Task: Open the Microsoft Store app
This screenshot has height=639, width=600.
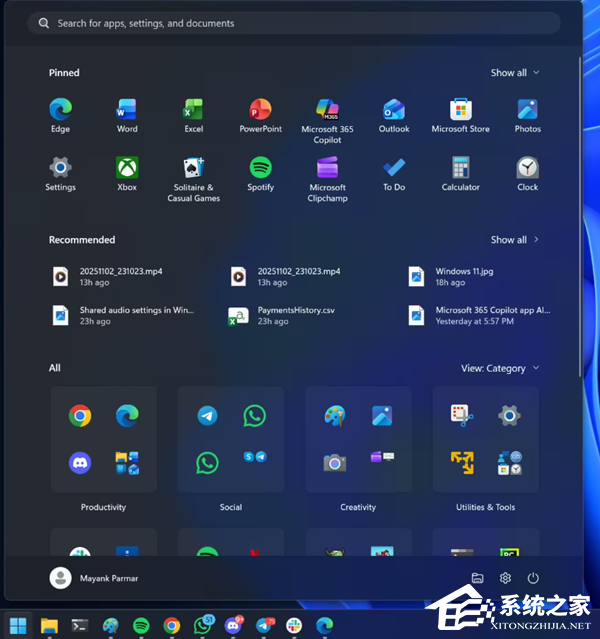Action: (461, 116)
